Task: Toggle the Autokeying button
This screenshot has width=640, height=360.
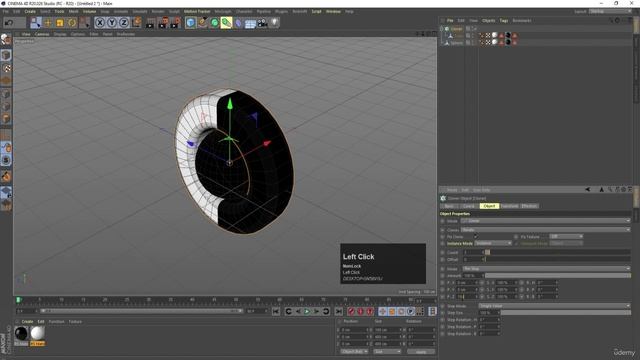Action: tap(360, 311)
